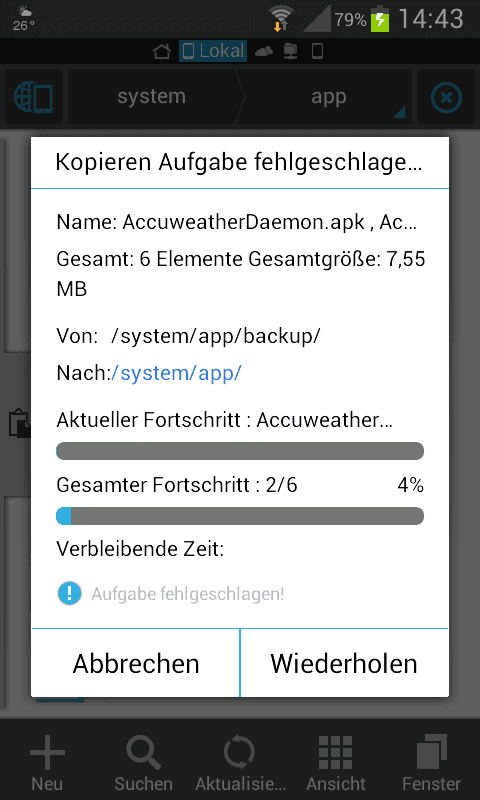Close the window with the circled X
The width and height of the screenshot is (480, 800).
click(x=446, y=97)
